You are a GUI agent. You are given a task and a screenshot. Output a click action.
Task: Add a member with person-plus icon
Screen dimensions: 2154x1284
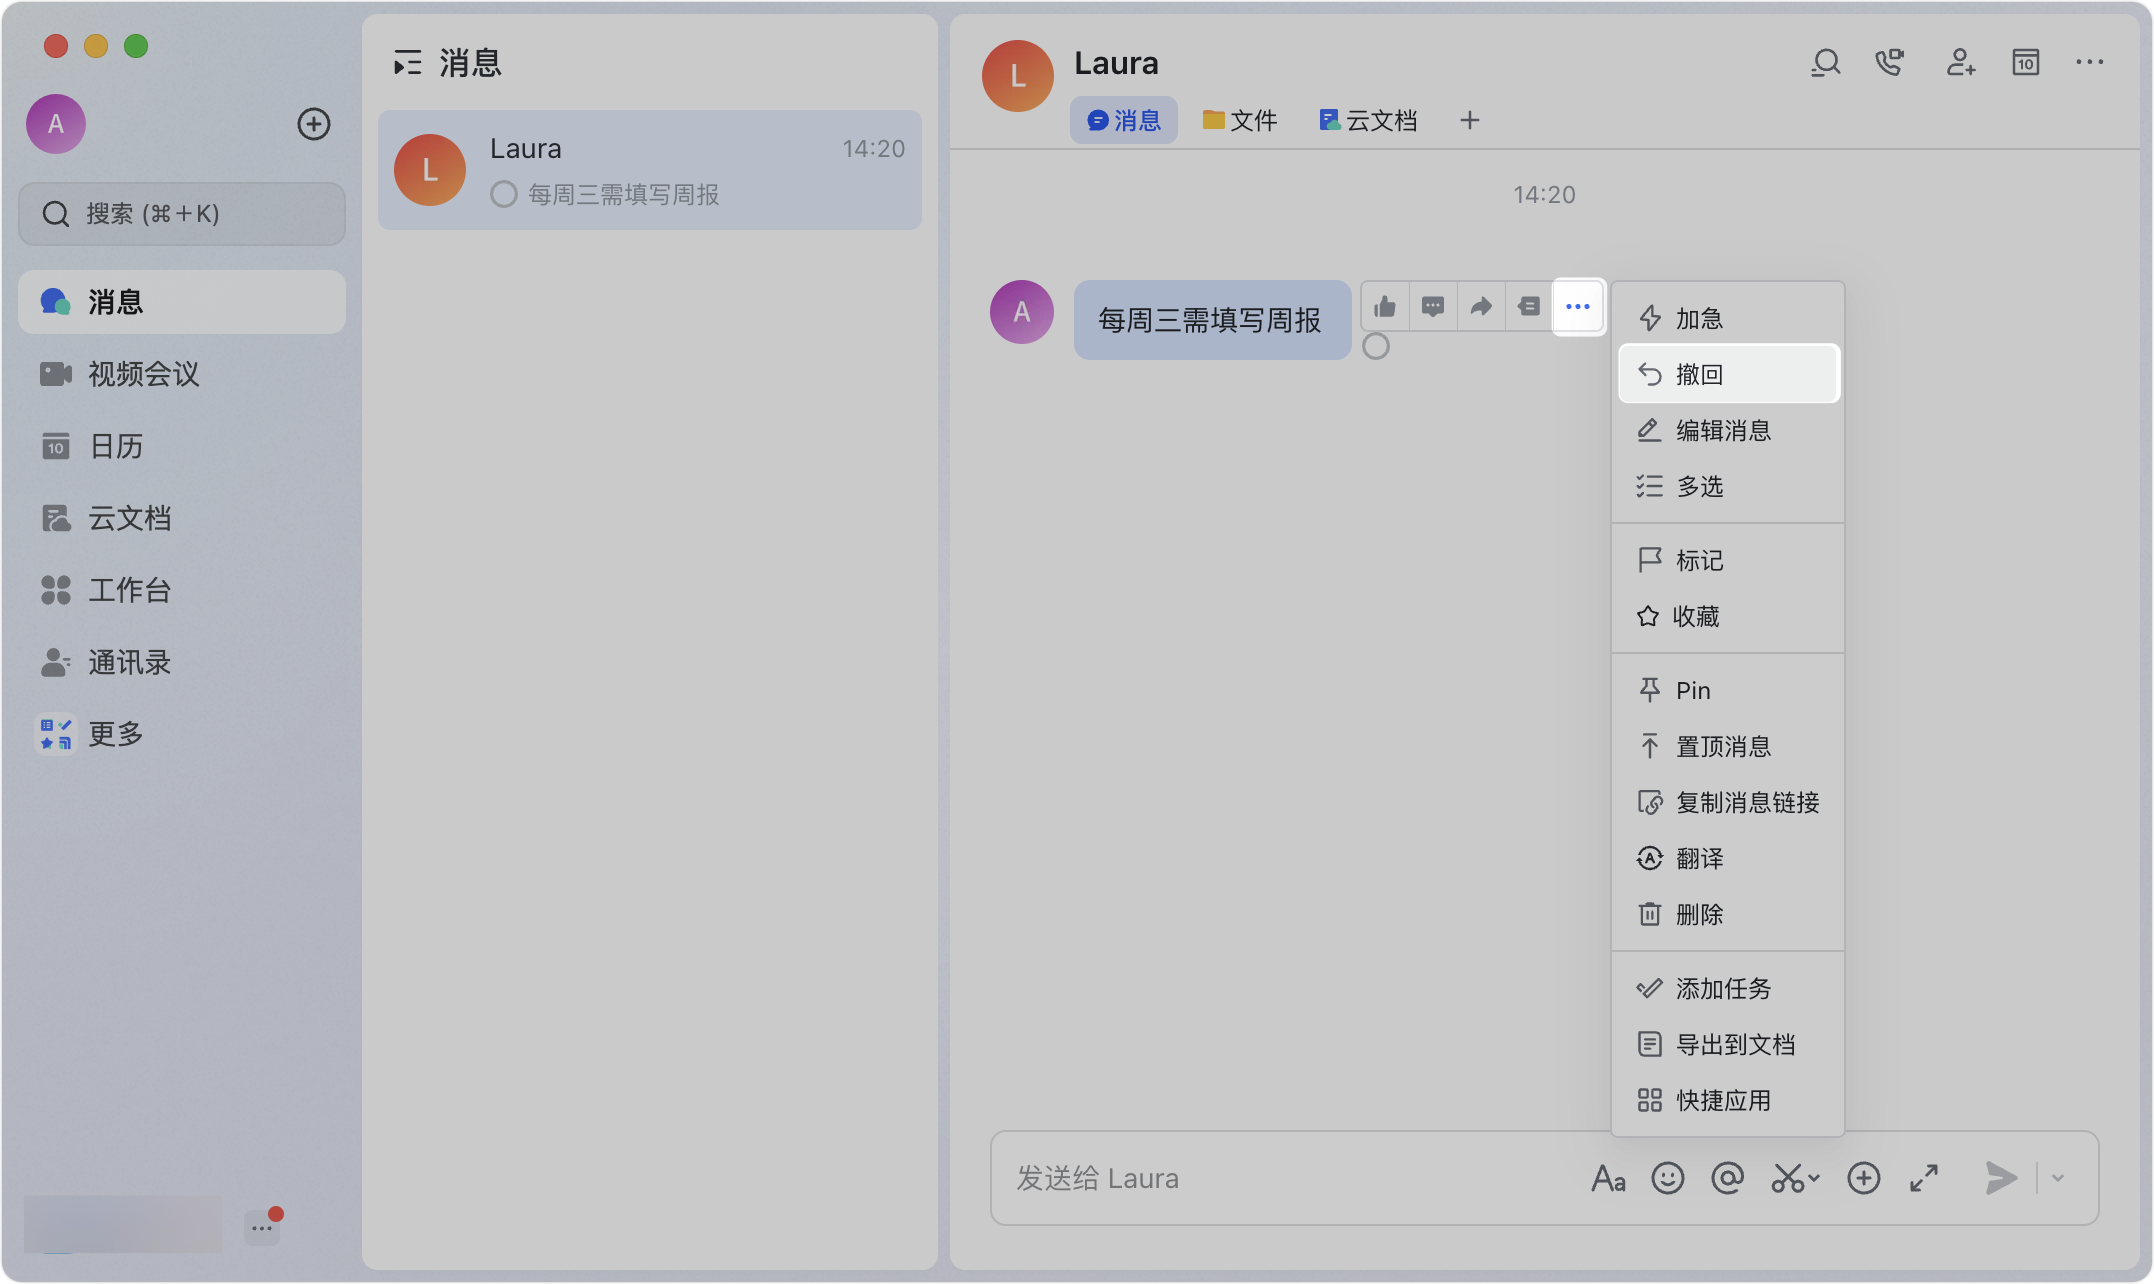pyautogui.click(x=1960, y=63)
